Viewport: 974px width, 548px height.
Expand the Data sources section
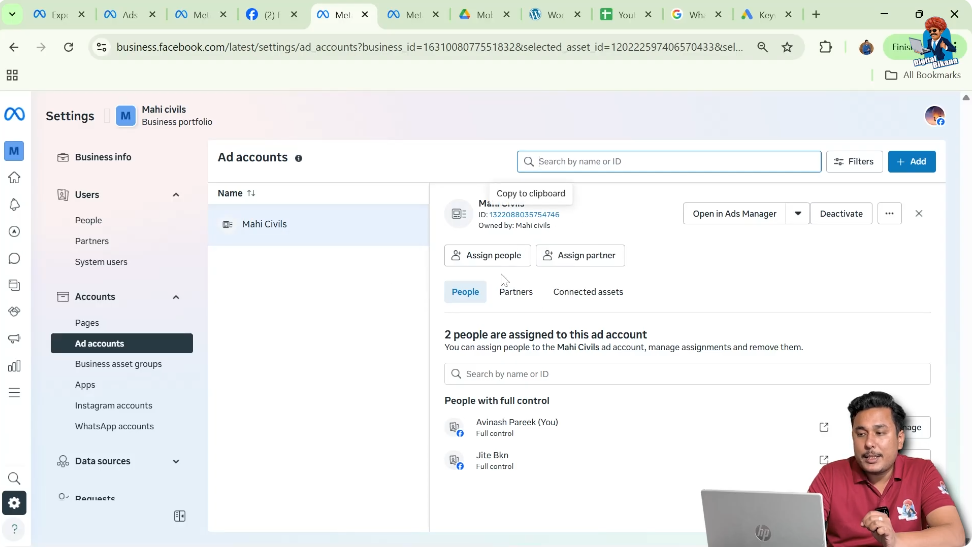click(176, 461)
